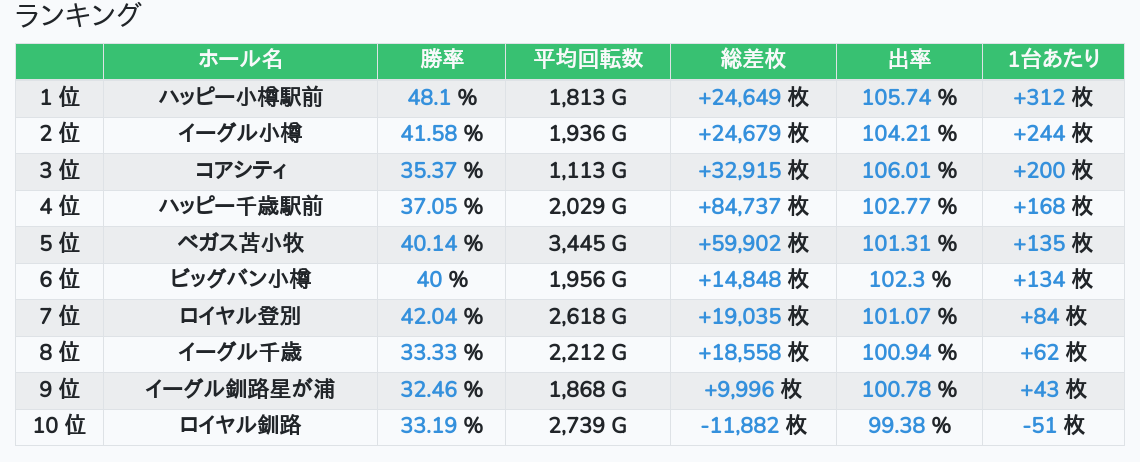Screen dimensions: 1140x462
Task: Click the イーグル千歳 hall name
Action: (240, 353)
